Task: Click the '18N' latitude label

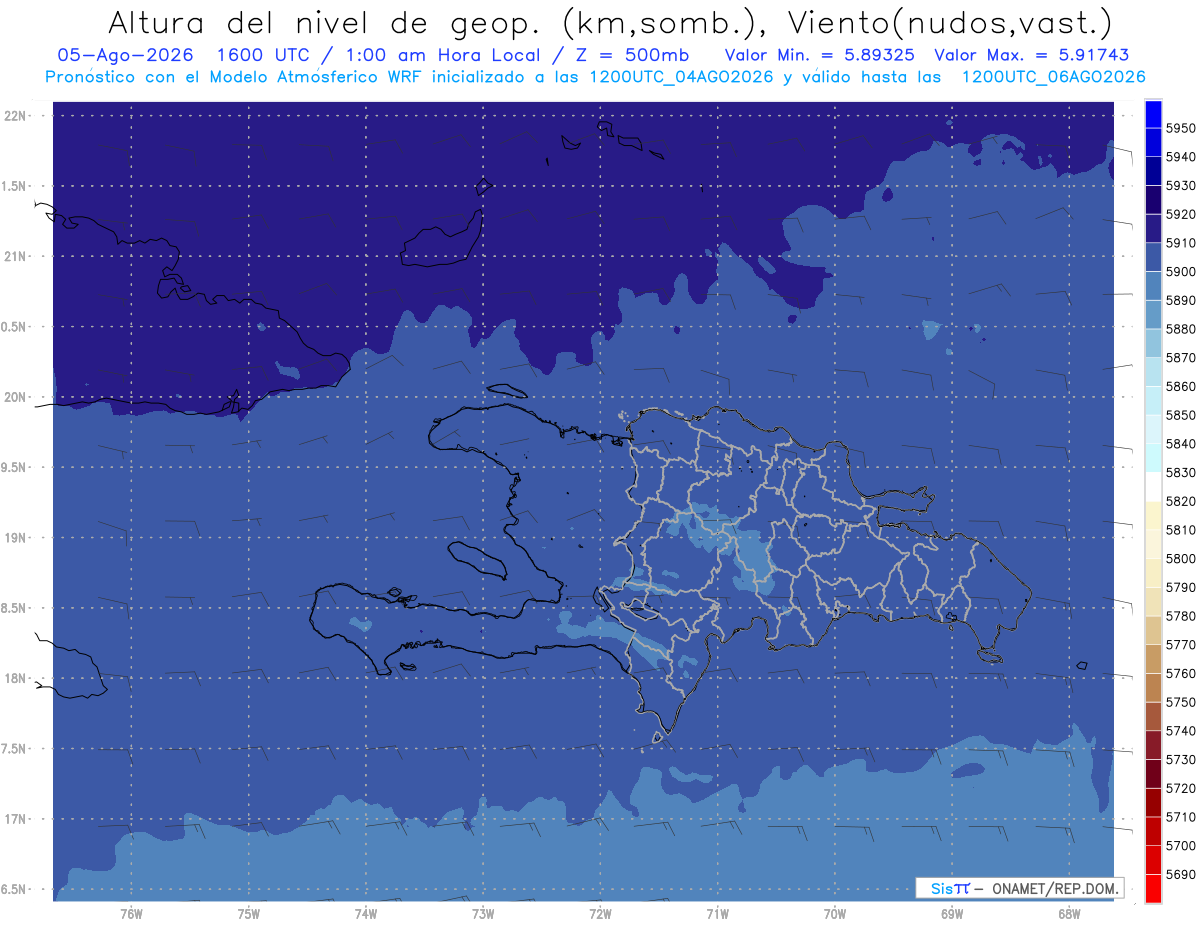Action: [17, 678]
